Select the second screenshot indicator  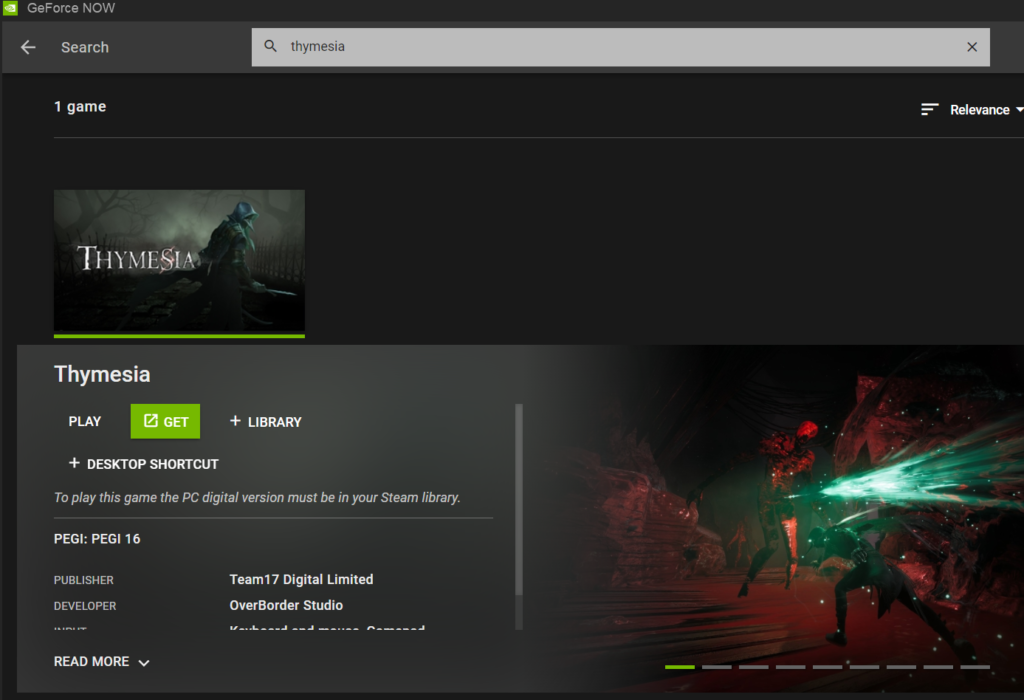[716, 667]
